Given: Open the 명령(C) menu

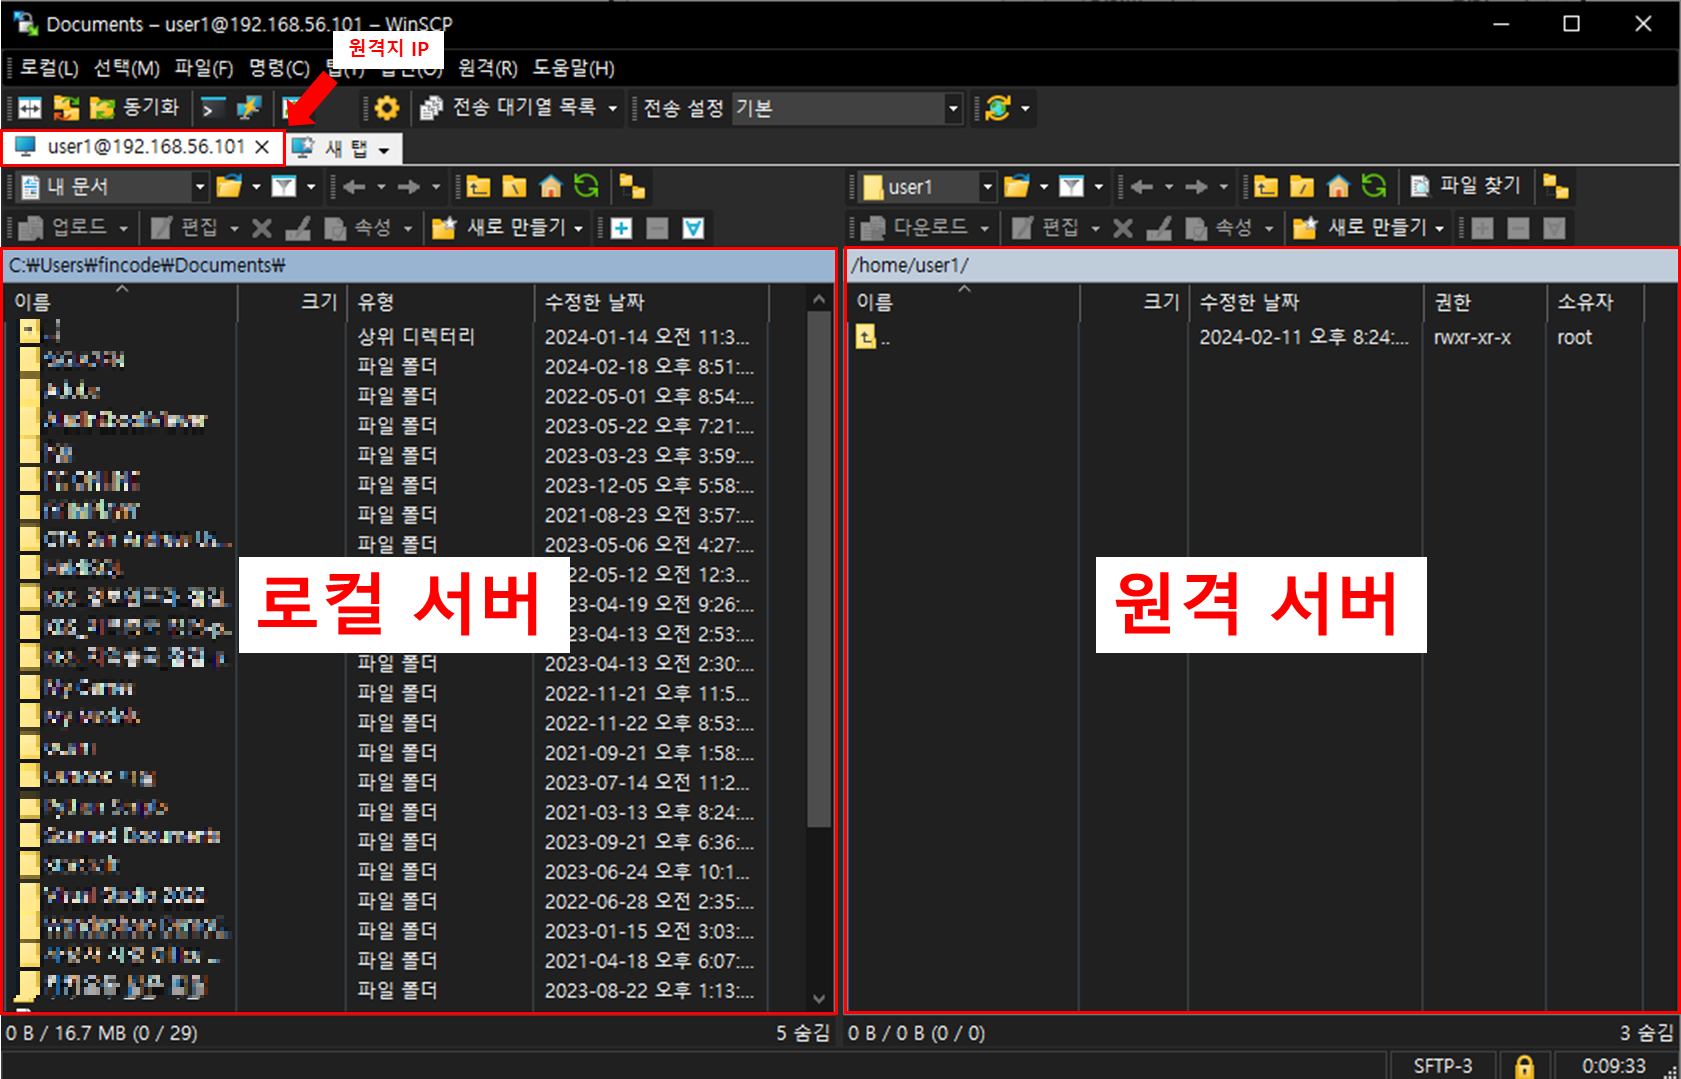Looking at the screenshot, I should coord(279,68).
